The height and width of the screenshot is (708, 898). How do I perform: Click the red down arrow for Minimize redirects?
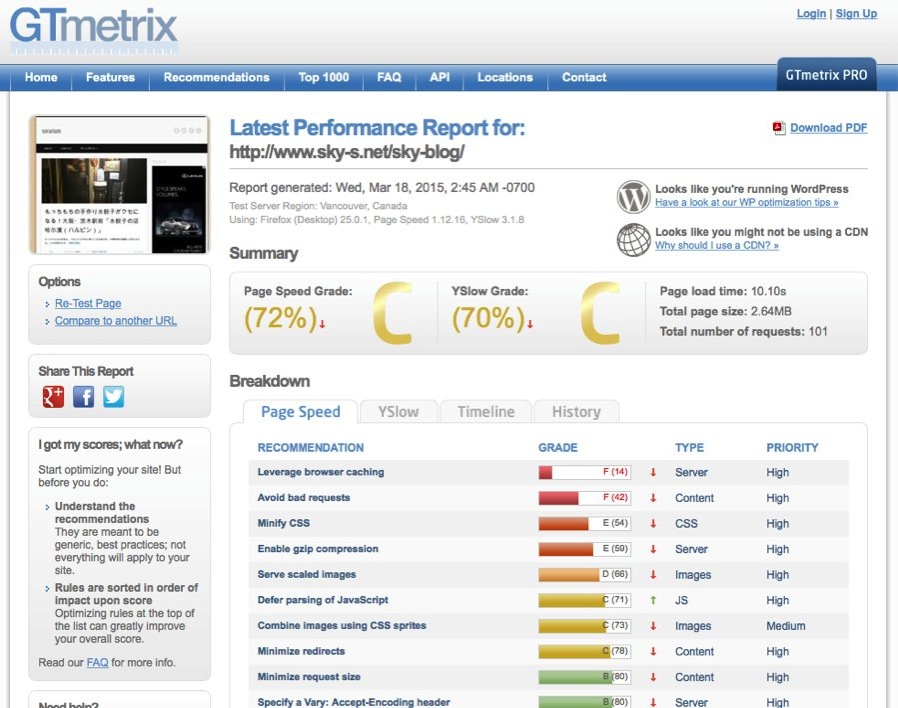point(653,651)
